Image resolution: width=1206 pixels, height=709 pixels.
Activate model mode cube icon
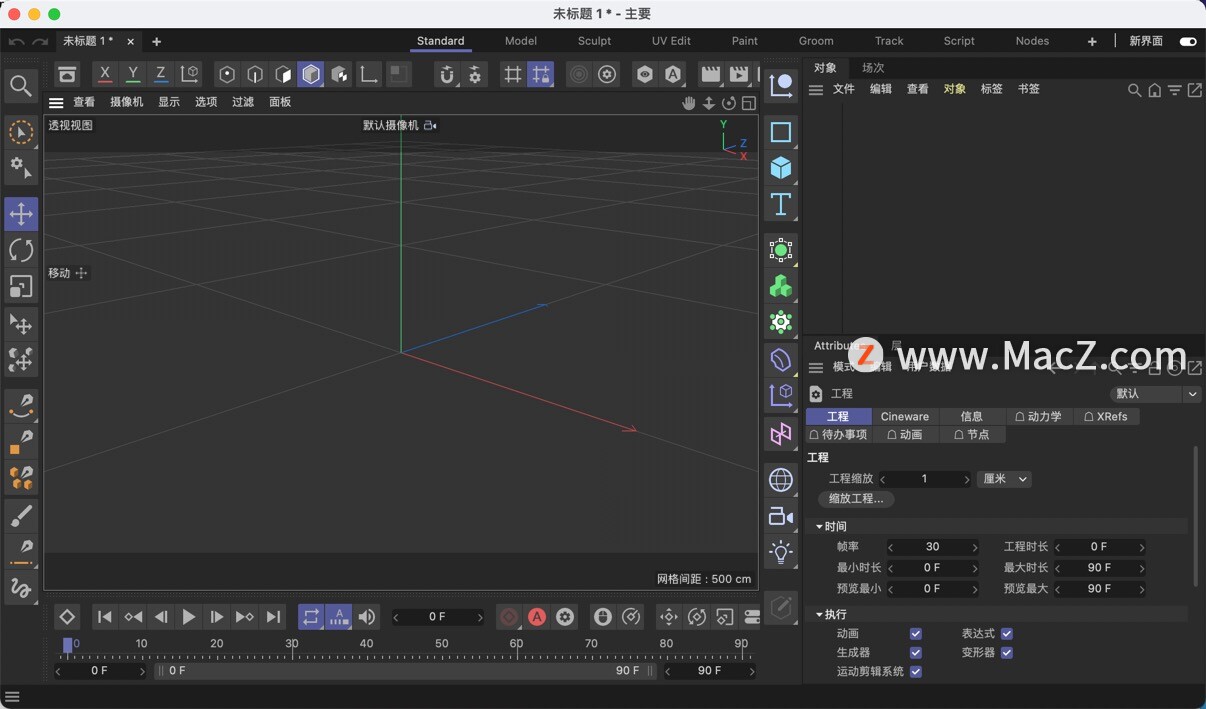[x=311, y=74]
